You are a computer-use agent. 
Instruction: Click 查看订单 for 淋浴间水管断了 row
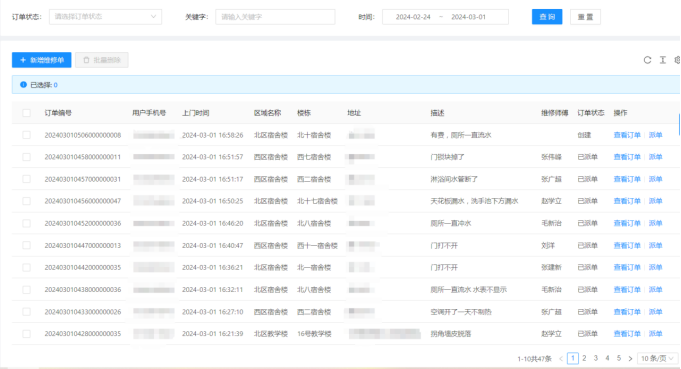click(627, 179)
